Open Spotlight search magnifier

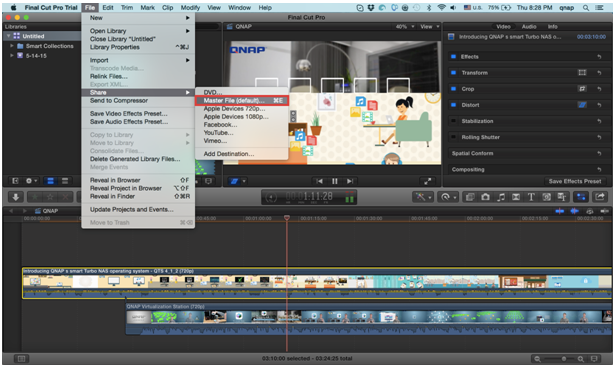pyautogui.click(x=586, y=7)
